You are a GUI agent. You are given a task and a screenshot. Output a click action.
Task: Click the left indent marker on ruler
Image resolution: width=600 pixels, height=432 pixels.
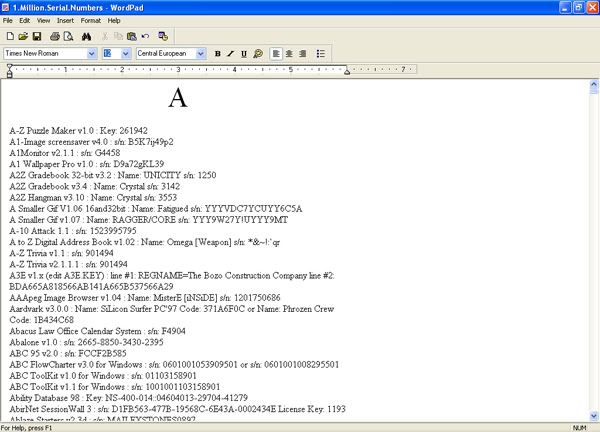point(10,71)
